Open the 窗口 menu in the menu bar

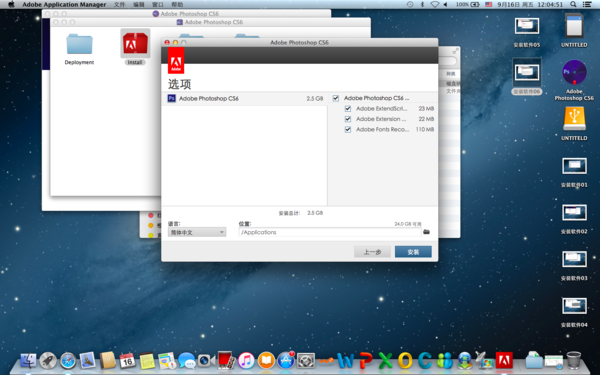158,5
